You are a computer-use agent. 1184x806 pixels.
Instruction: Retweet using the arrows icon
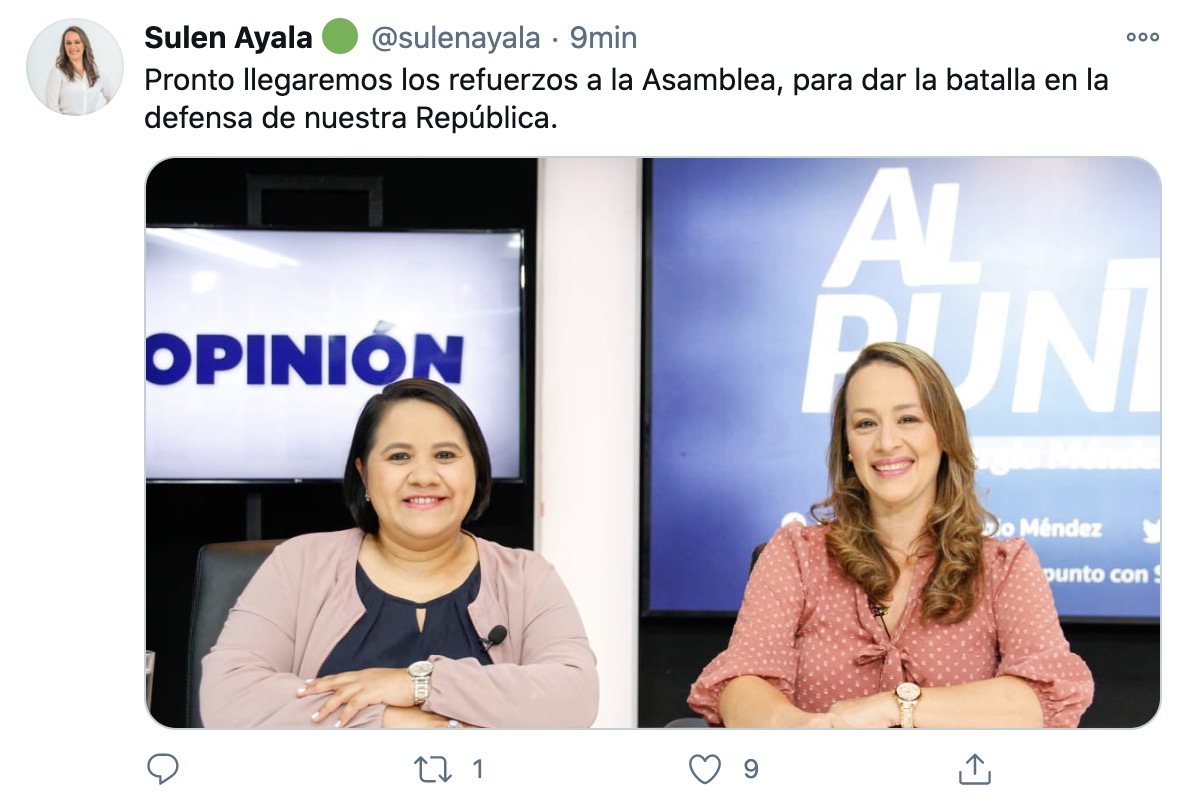pyautogui.click(x=433, y=769)
